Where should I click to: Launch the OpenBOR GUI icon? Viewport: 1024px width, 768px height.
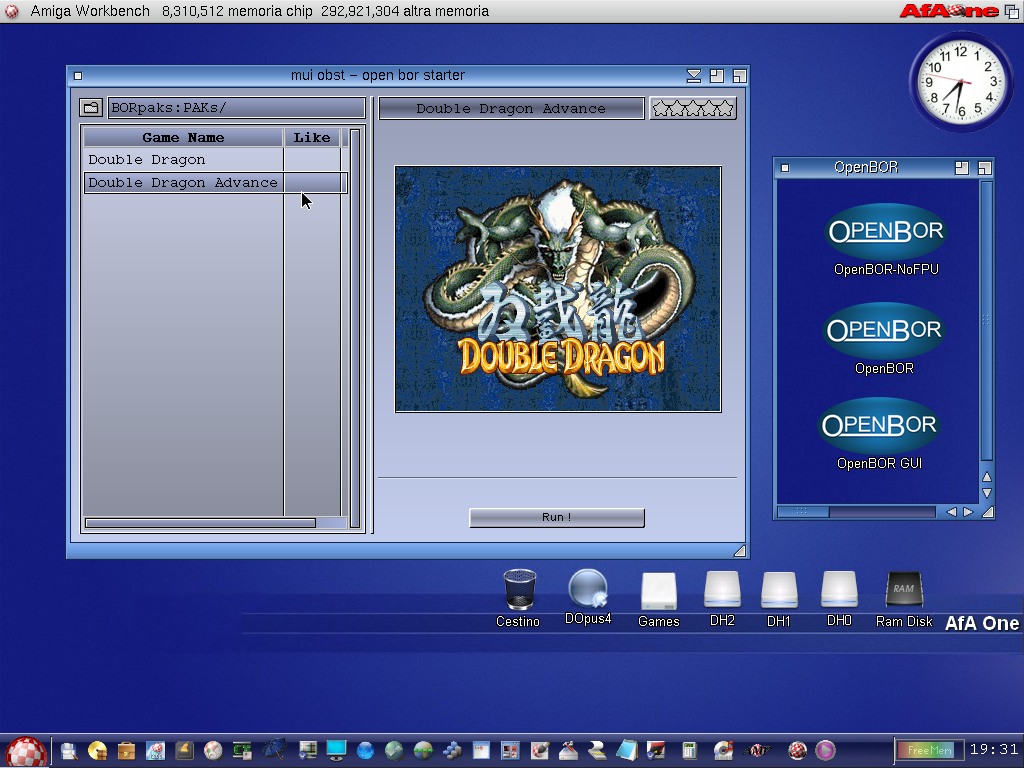click(879, 426)
